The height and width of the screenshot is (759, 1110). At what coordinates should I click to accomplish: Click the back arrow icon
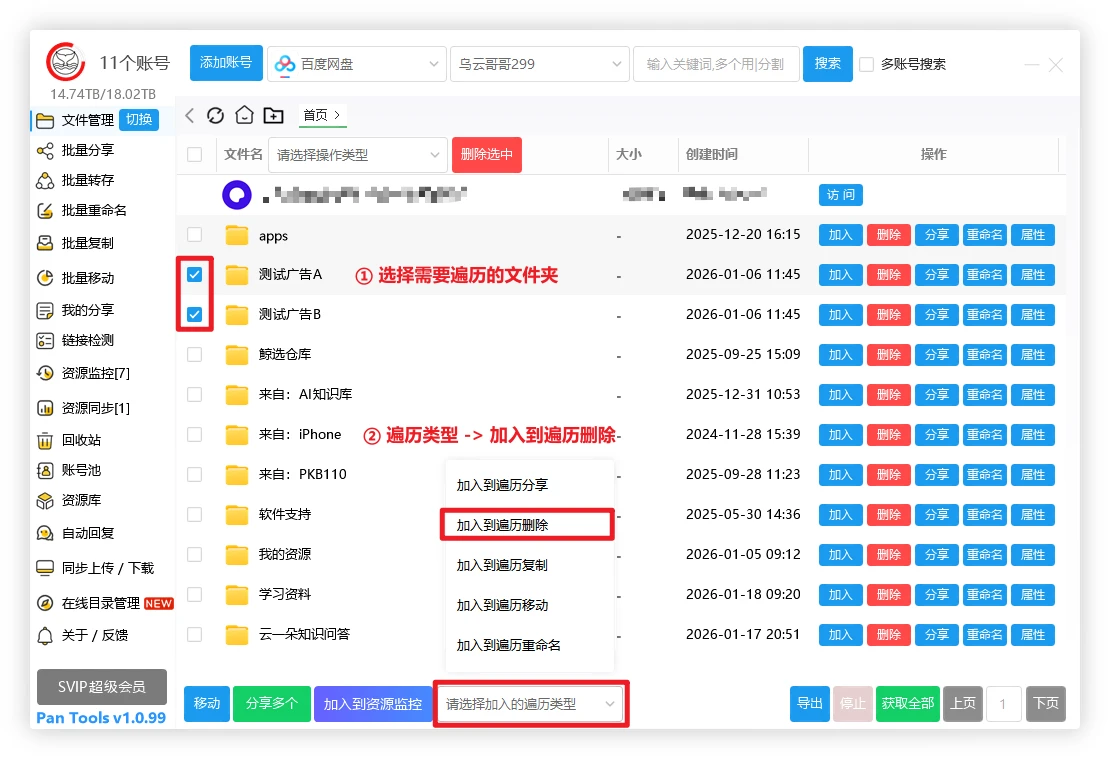pos(190,115)
